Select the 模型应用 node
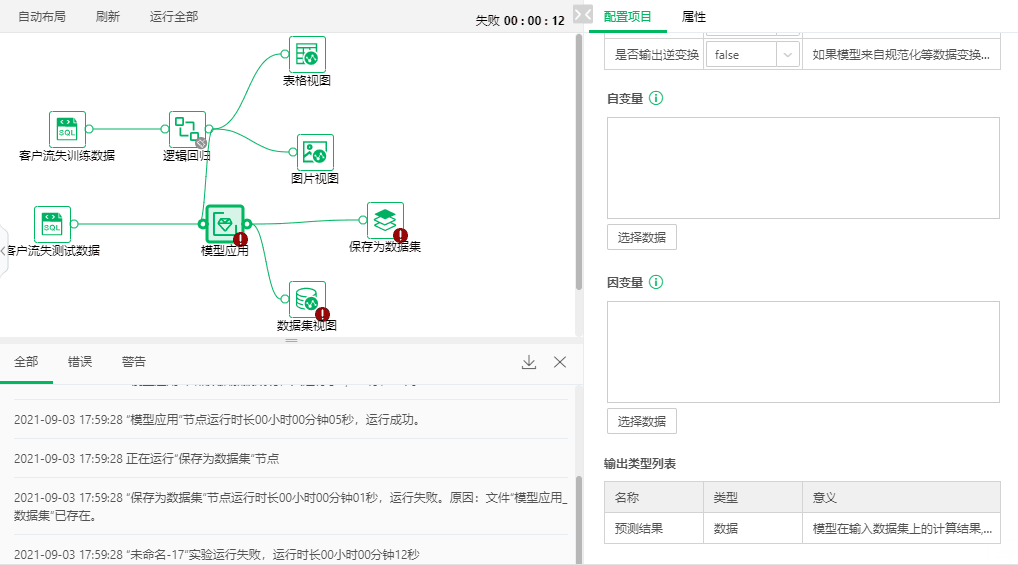This screenshot has height=565, width=1018. click(225, 224)
